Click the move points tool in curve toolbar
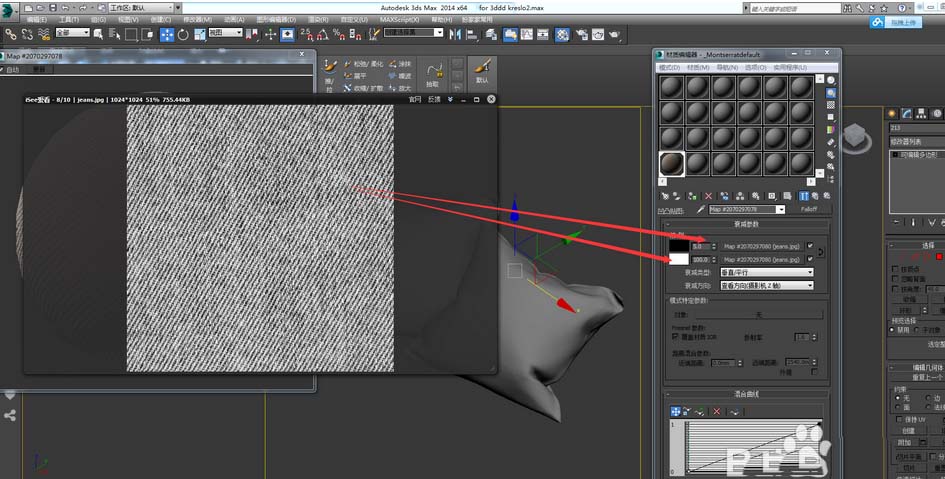This screenshot has width=945, height=479. [677, 411]
